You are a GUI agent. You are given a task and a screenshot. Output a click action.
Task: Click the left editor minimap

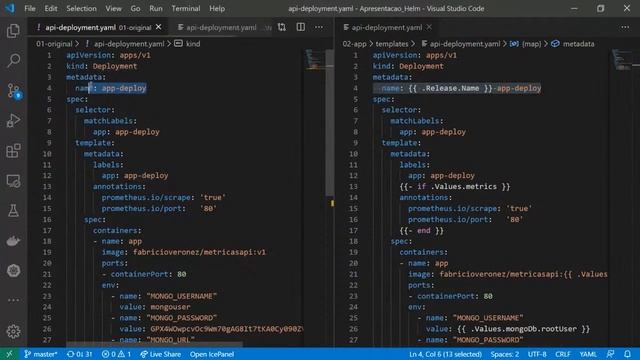(x=315, y=59)
